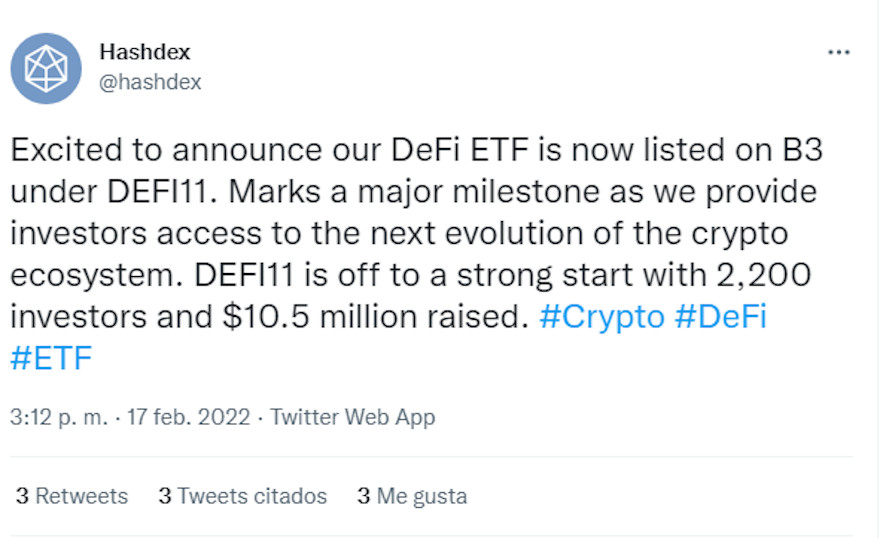Click the #ETF hashtag

(51, 358)
